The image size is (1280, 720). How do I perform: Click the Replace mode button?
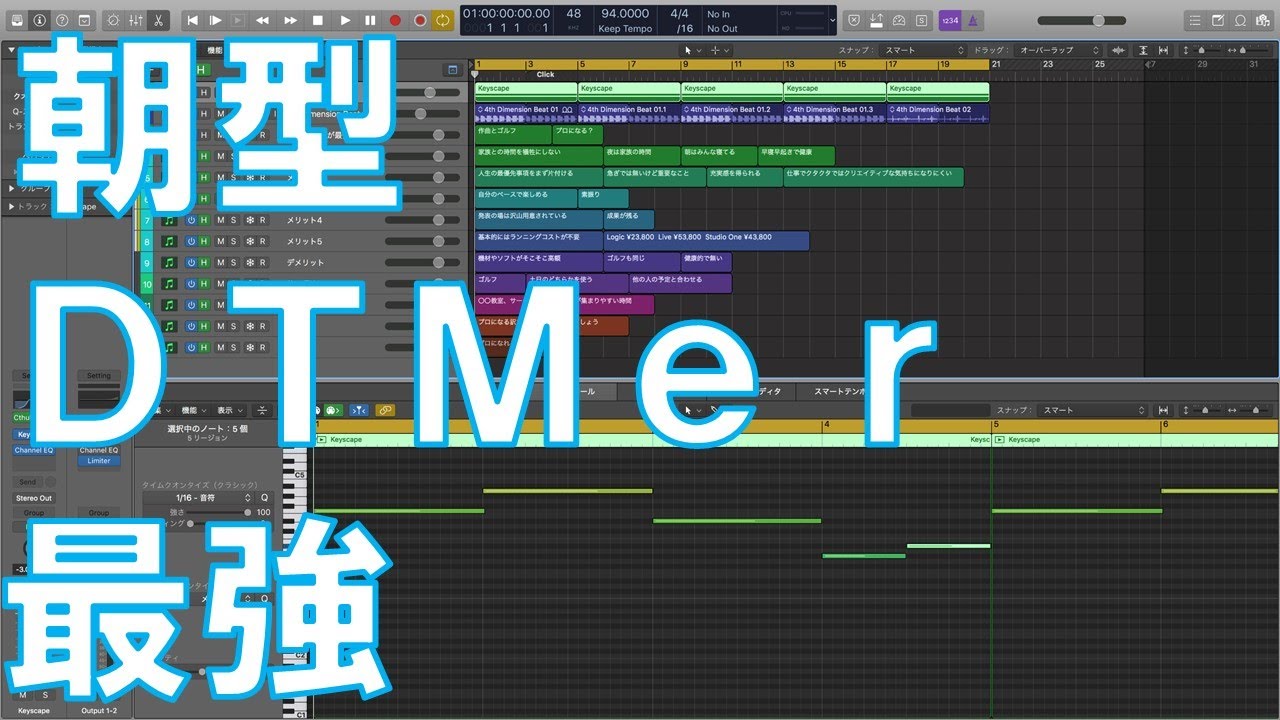[x=853, y=20]
